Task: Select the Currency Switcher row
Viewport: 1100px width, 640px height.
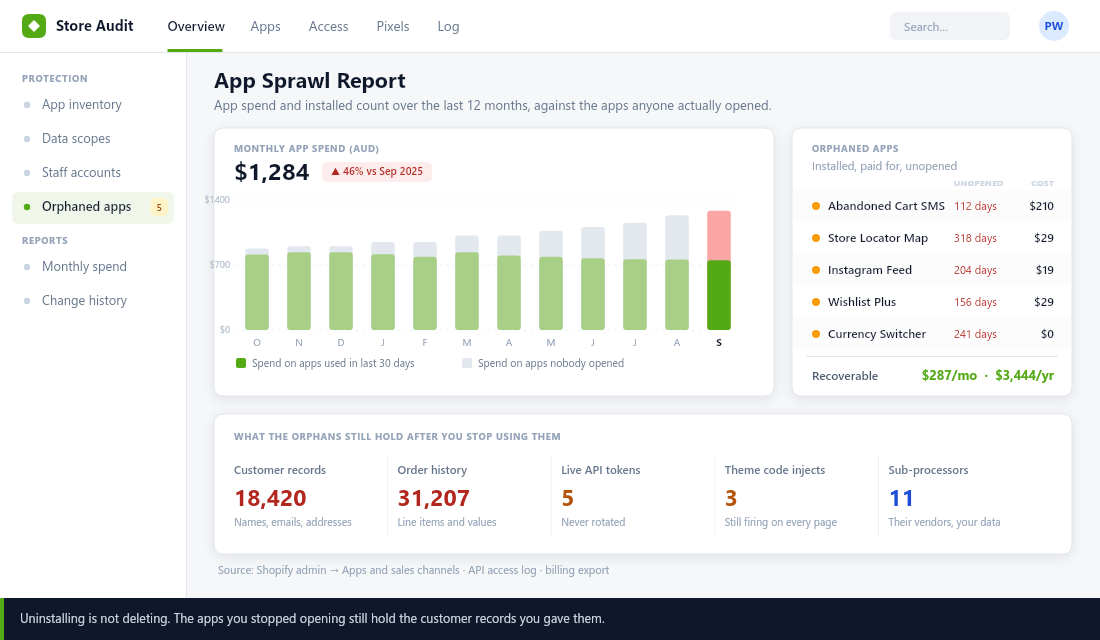Action: point(932,334)
